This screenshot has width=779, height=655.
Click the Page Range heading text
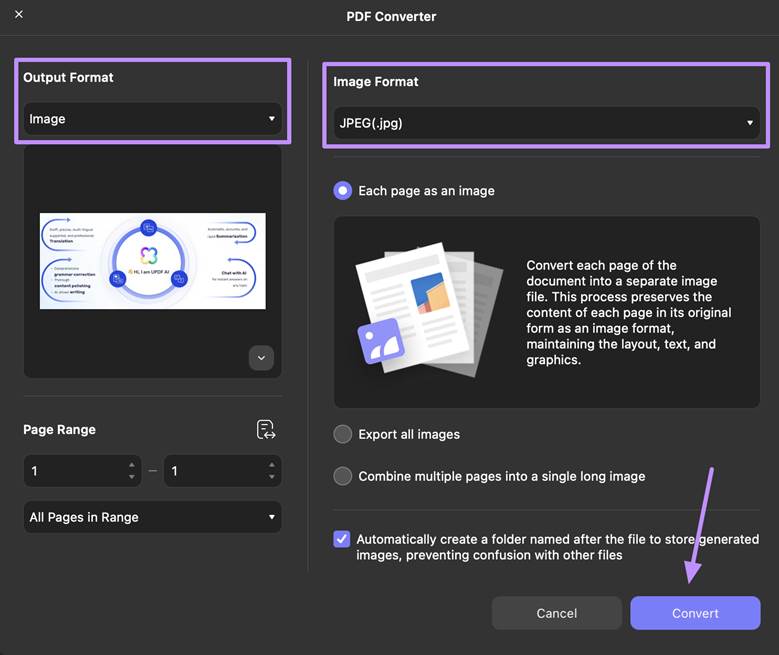60,429
